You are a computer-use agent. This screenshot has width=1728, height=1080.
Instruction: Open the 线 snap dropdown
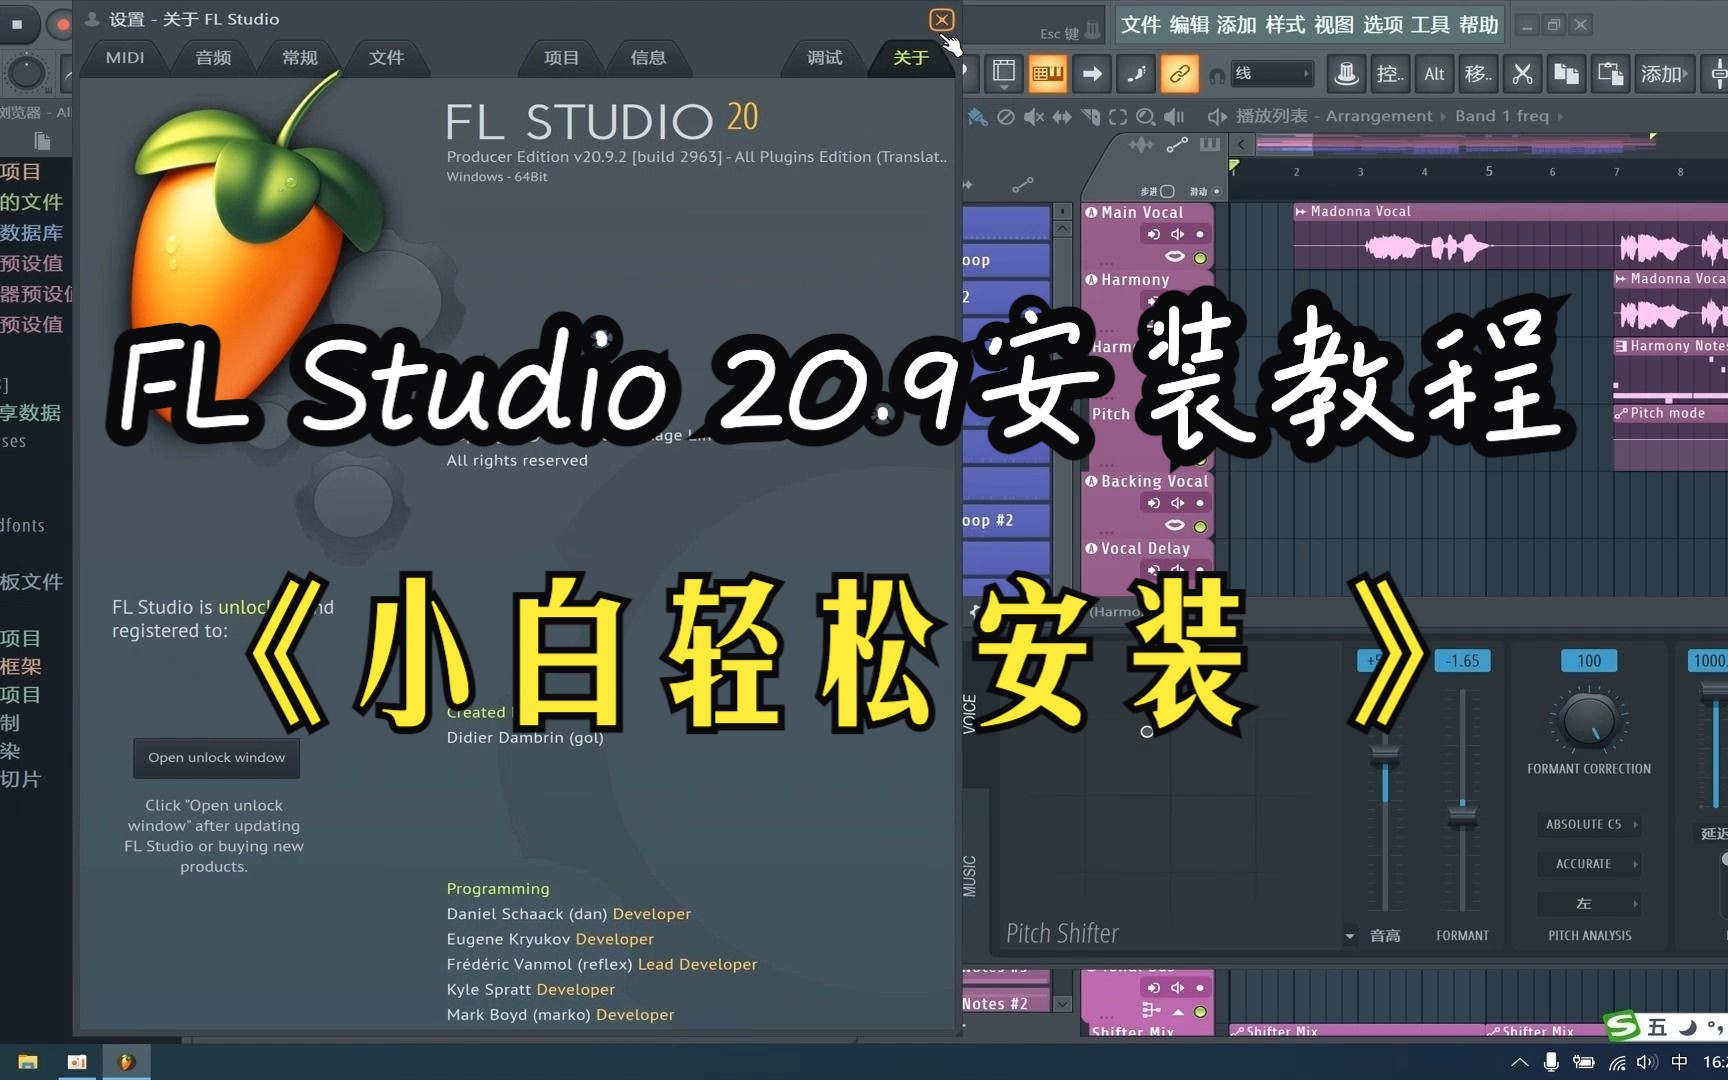(x=1271, y=73)
